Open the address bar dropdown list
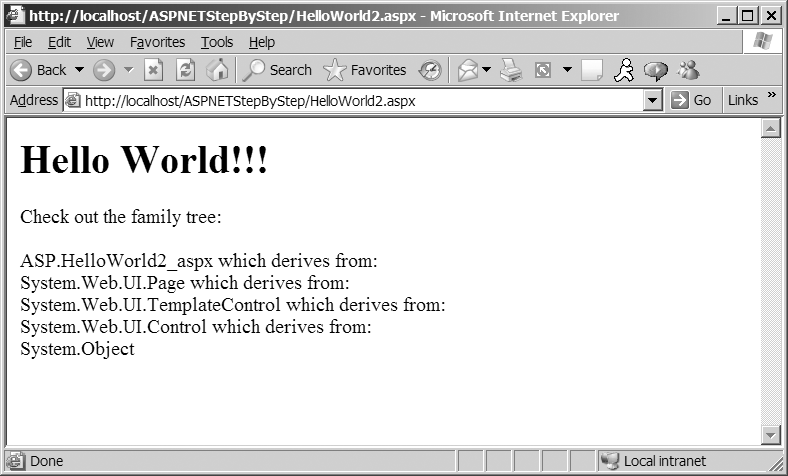Viewport: 788px width, 476px height. 653,100
